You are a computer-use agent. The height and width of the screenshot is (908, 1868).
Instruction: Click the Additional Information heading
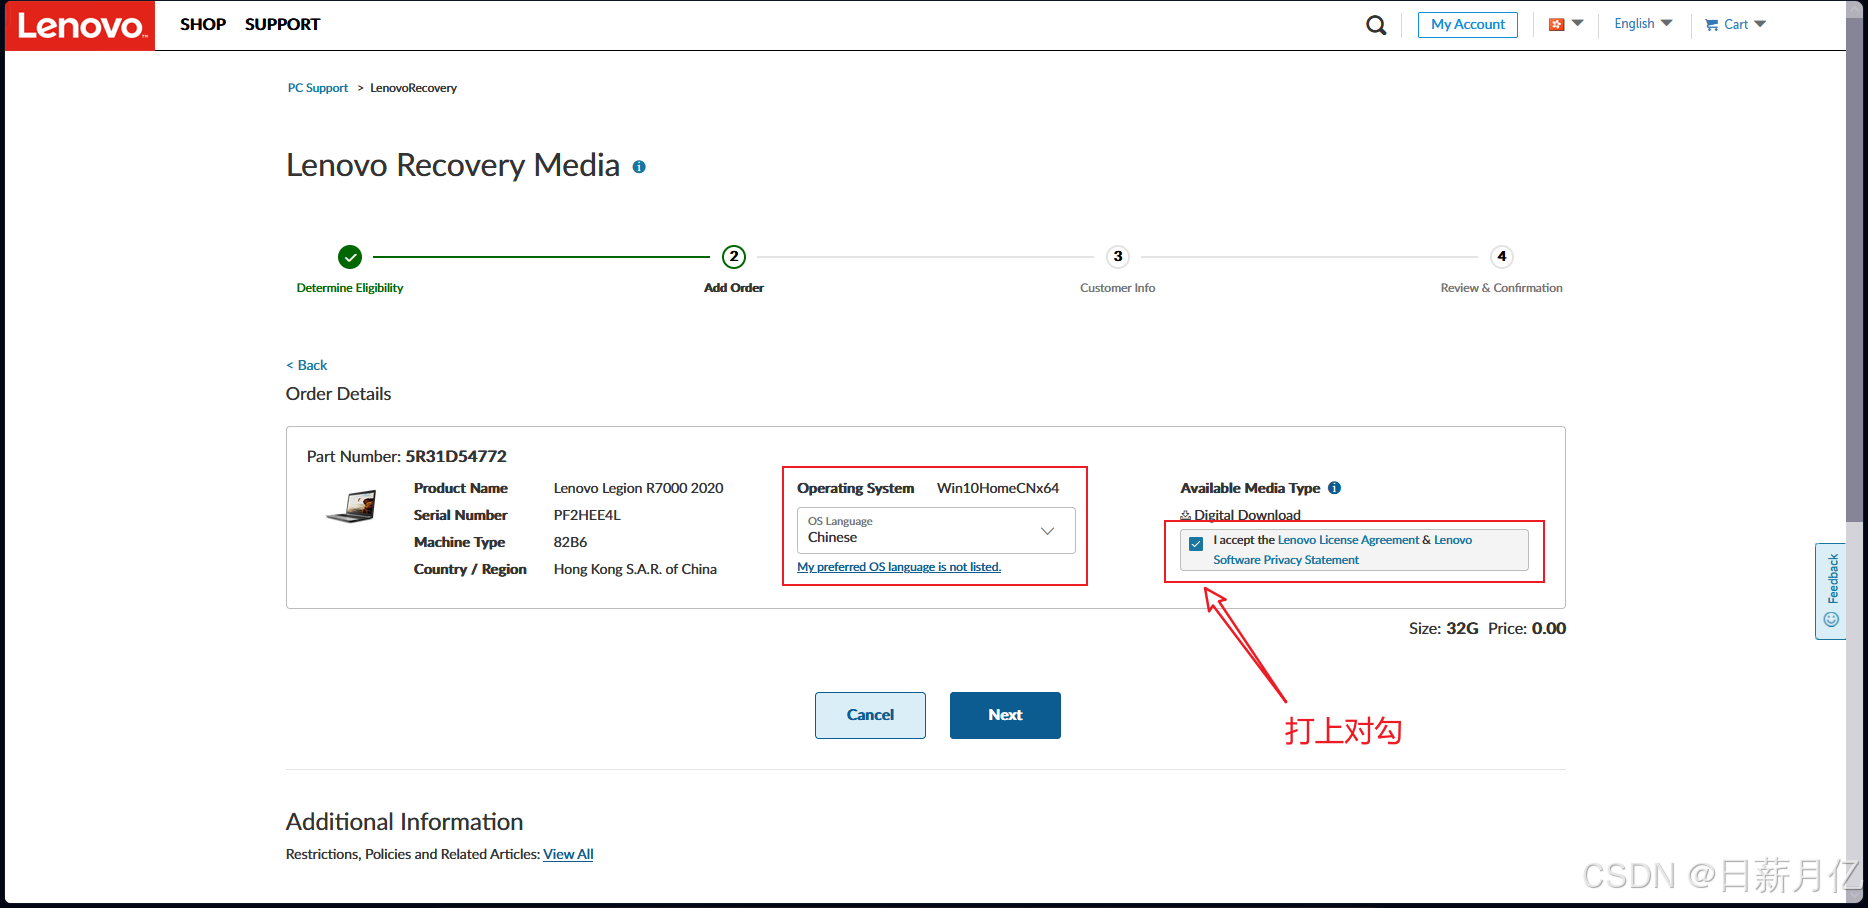pyautogui.click(x=404, y=822)
